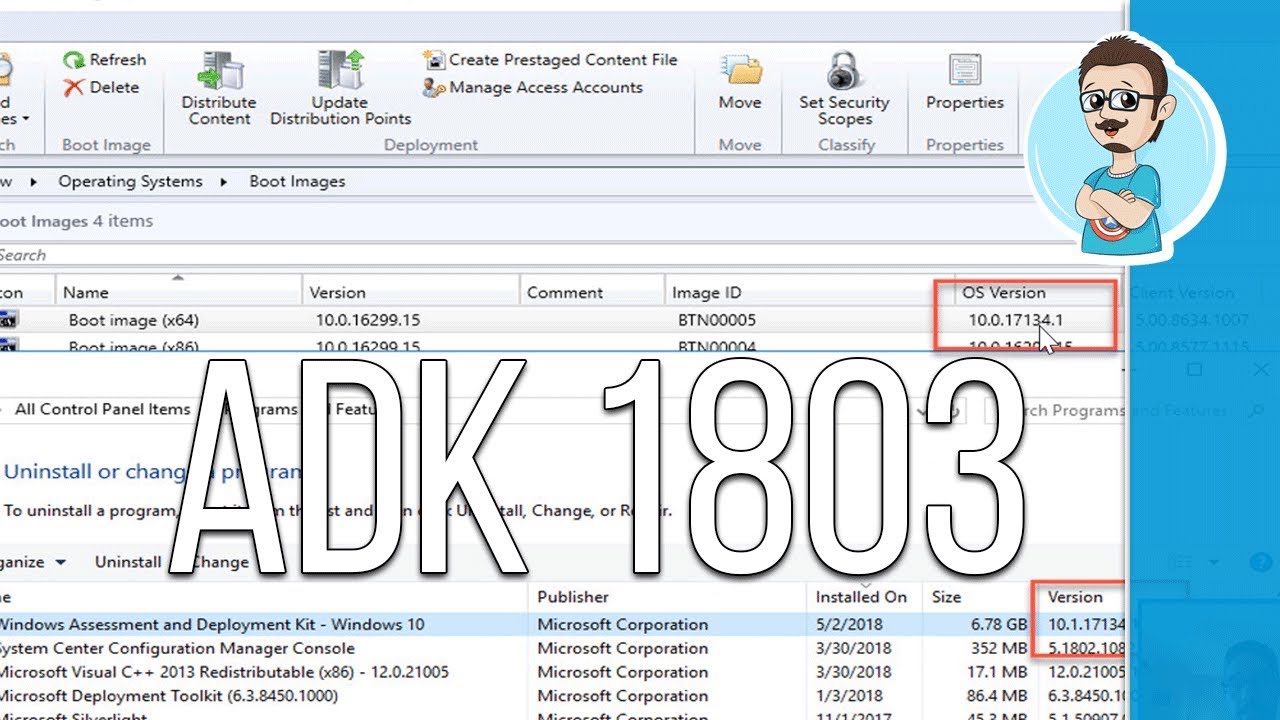Open Distribute Content
This screenshot has width=1280, height=720.
(x=219, y=89)
